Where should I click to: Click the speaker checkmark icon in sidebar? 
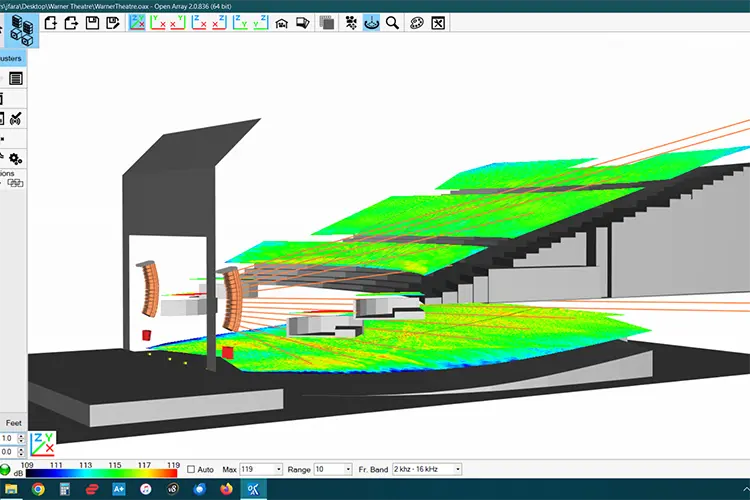pos(15,118)
